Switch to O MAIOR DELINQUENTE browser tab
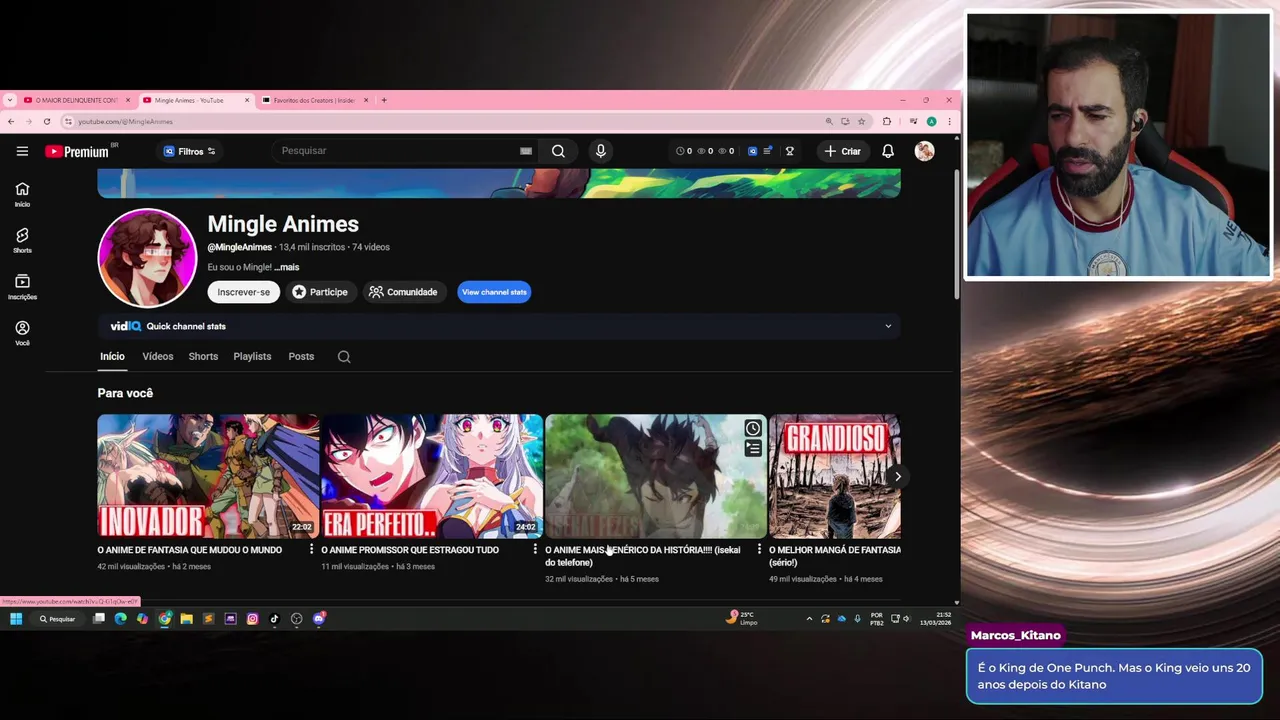Screen dimensions: 1280x720 (76, 100)
